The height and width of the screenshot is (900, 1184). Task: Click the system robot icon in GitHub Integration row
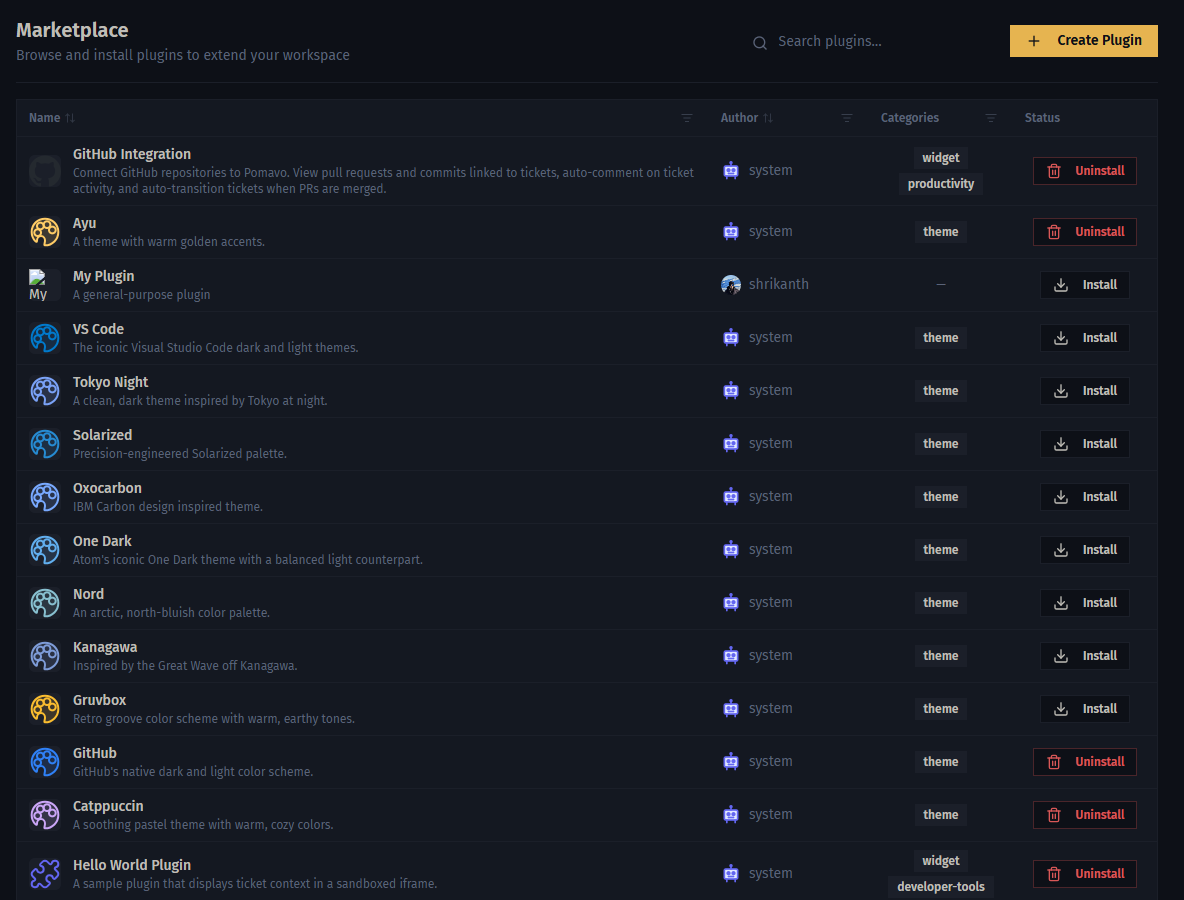point(730,171)
